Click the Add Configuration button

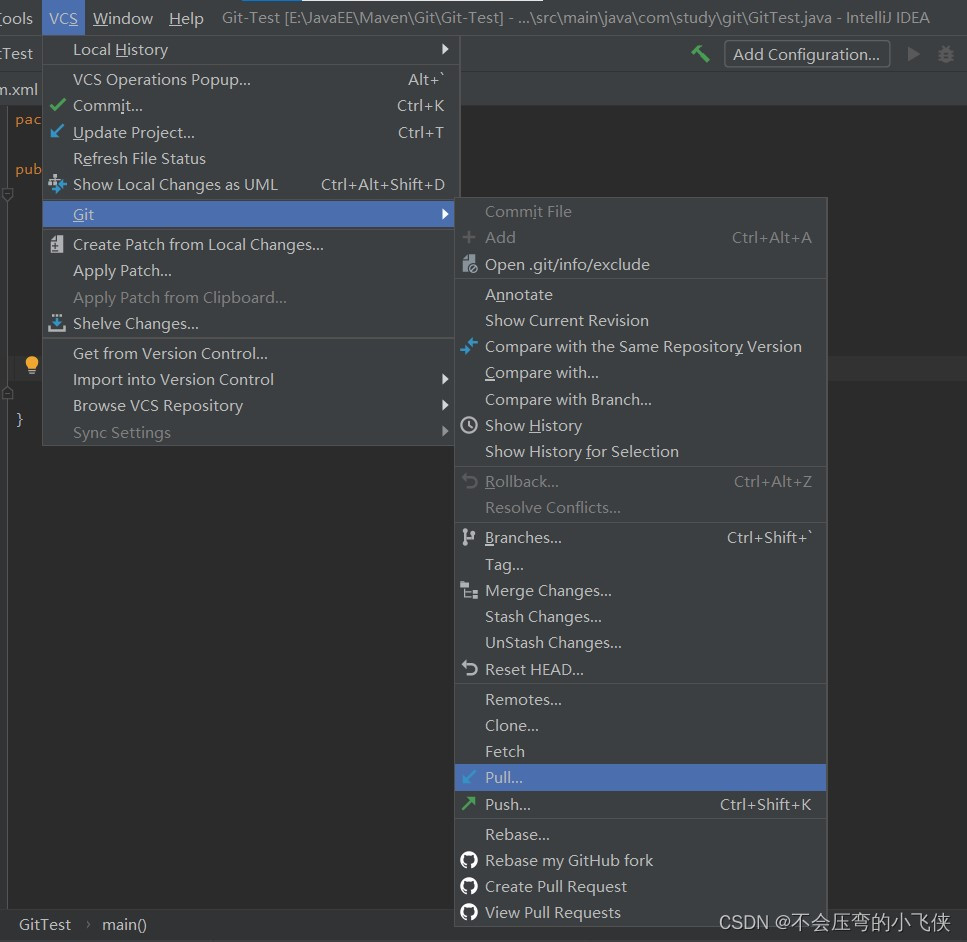[807, 54]
